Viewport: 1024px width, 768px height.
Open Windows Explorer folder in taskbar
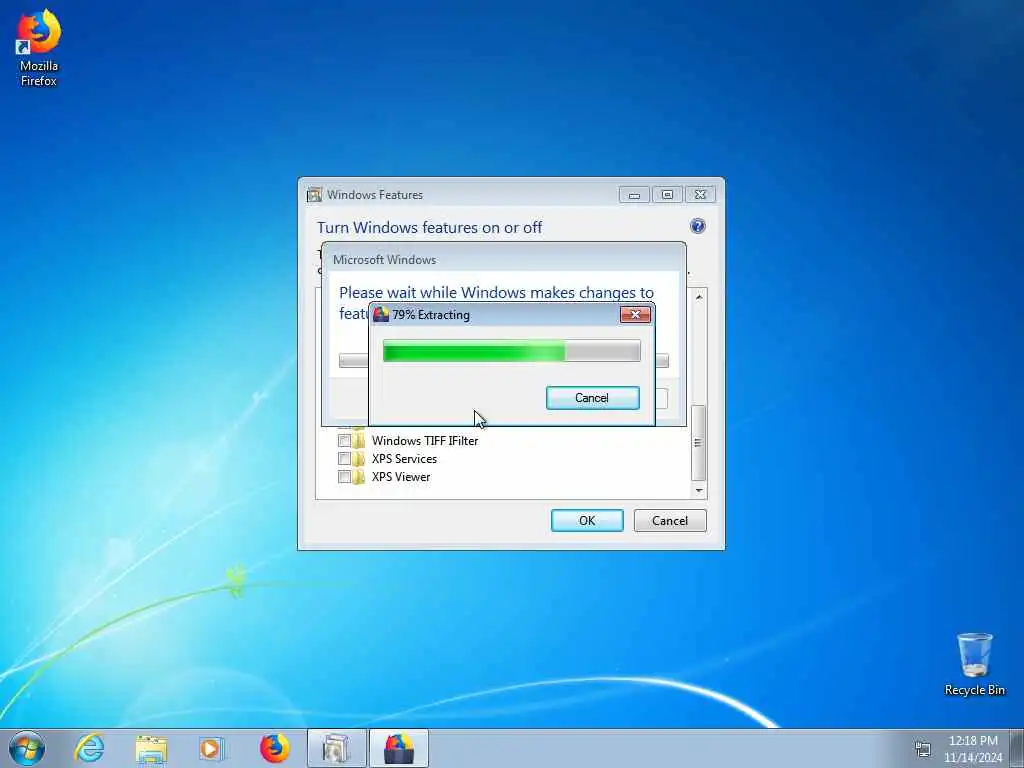click(x=152, y=749)
